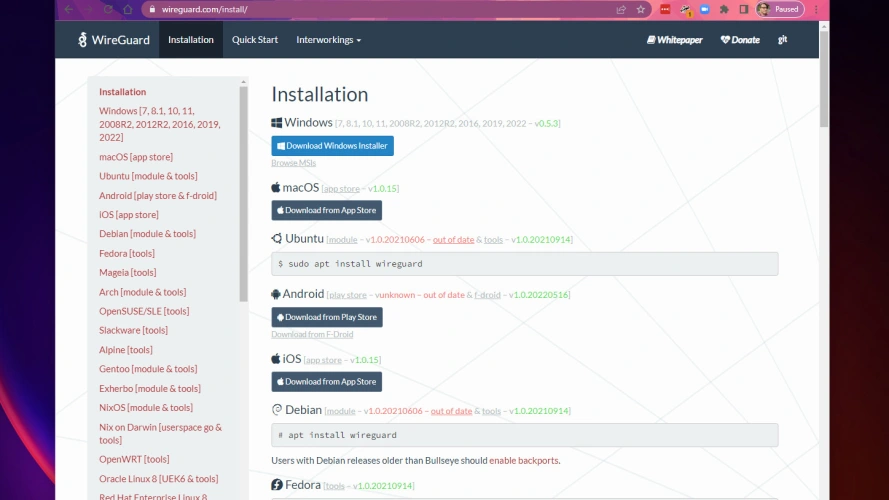Click the browser home icon
Image resolution: width=889 pixels, height=500 pixels.
pyautogui.click(x=128, y=9)
